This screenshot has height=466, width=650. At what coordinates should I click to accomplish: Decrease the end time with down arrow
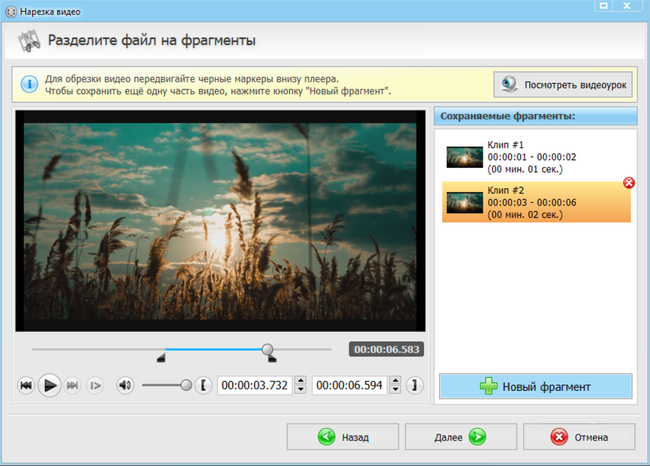(396, 390)
